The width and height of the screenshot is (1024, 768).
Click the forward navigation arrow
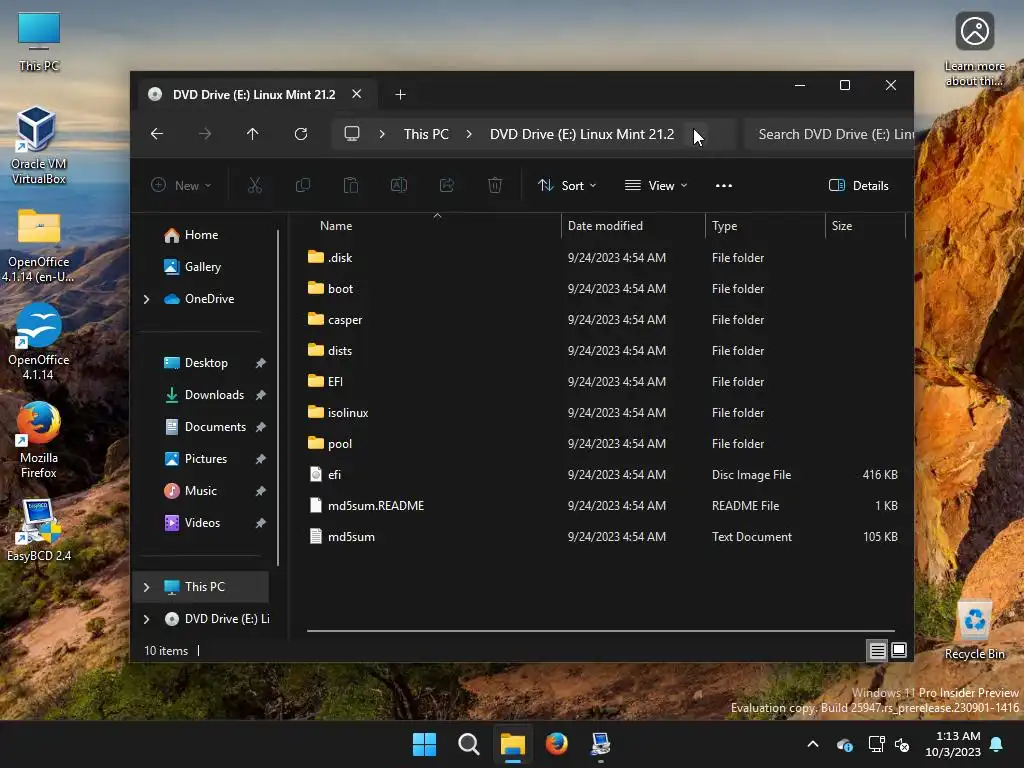point(205,134)
